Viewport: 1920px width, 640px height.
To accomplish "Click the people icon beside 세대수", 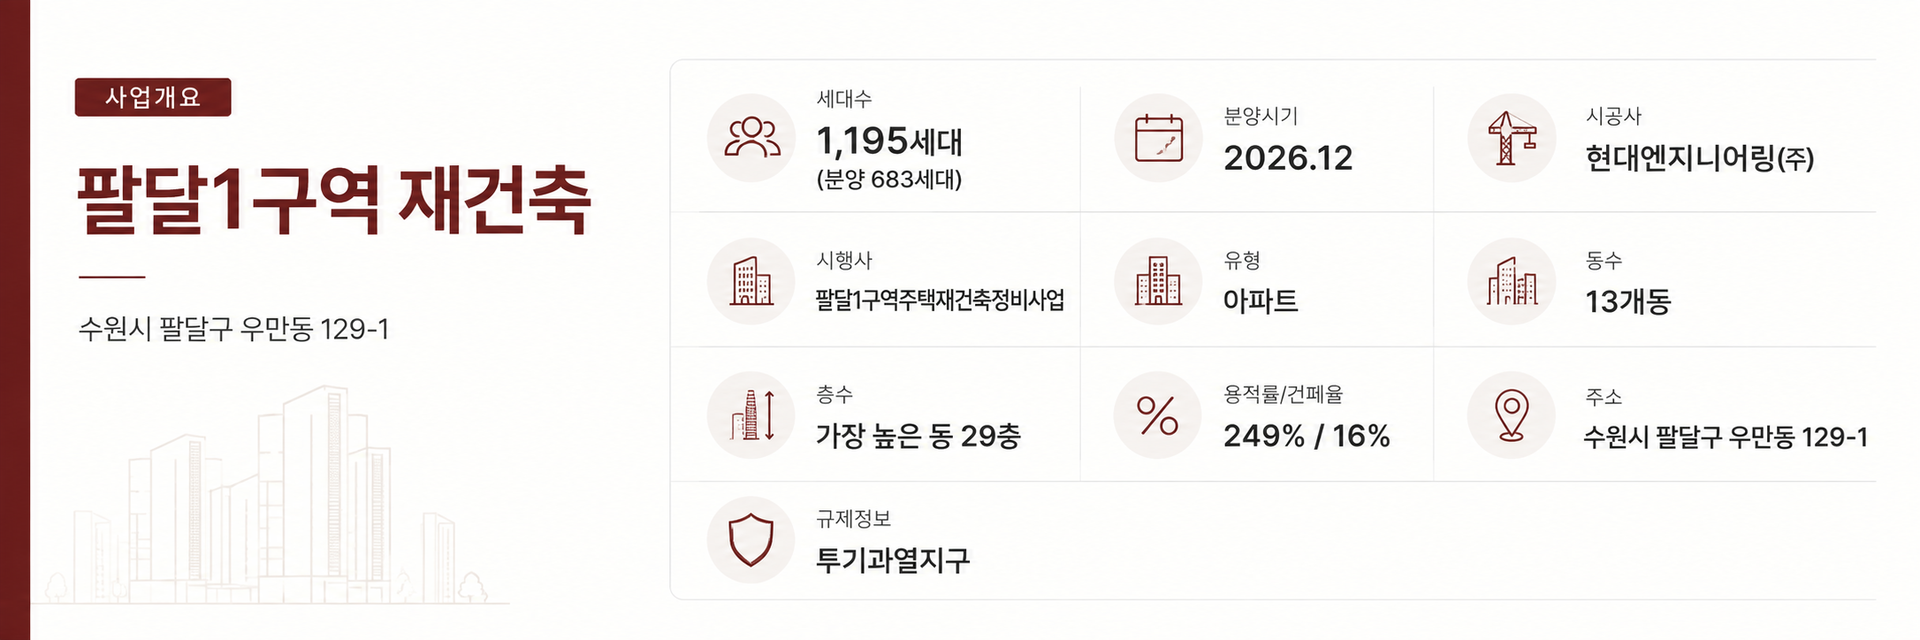I will pyautogui.click(x=751, y=138).
